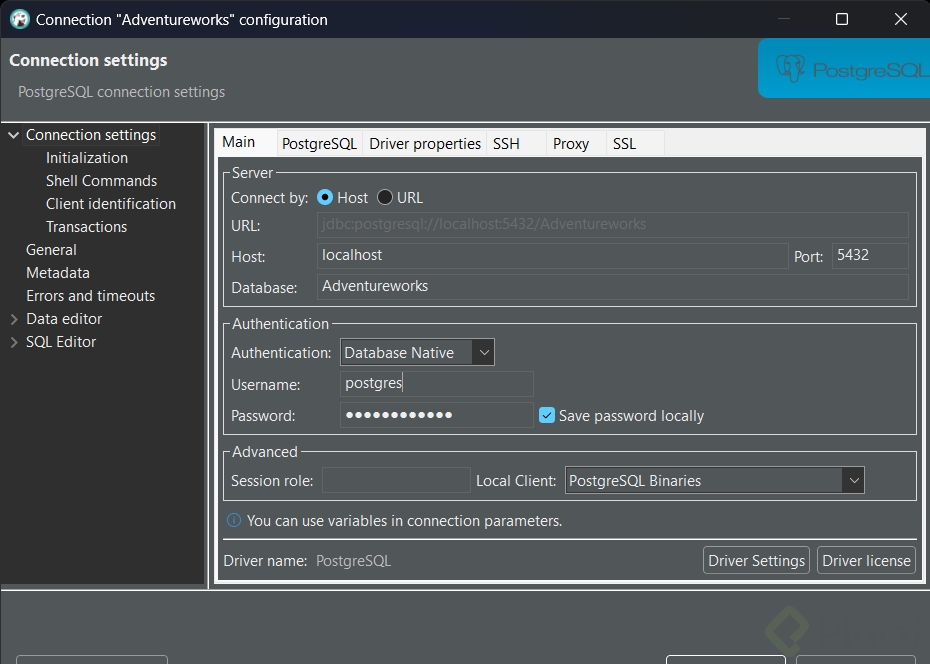
Task: Click the Driver license button
Action: [866, 560]
